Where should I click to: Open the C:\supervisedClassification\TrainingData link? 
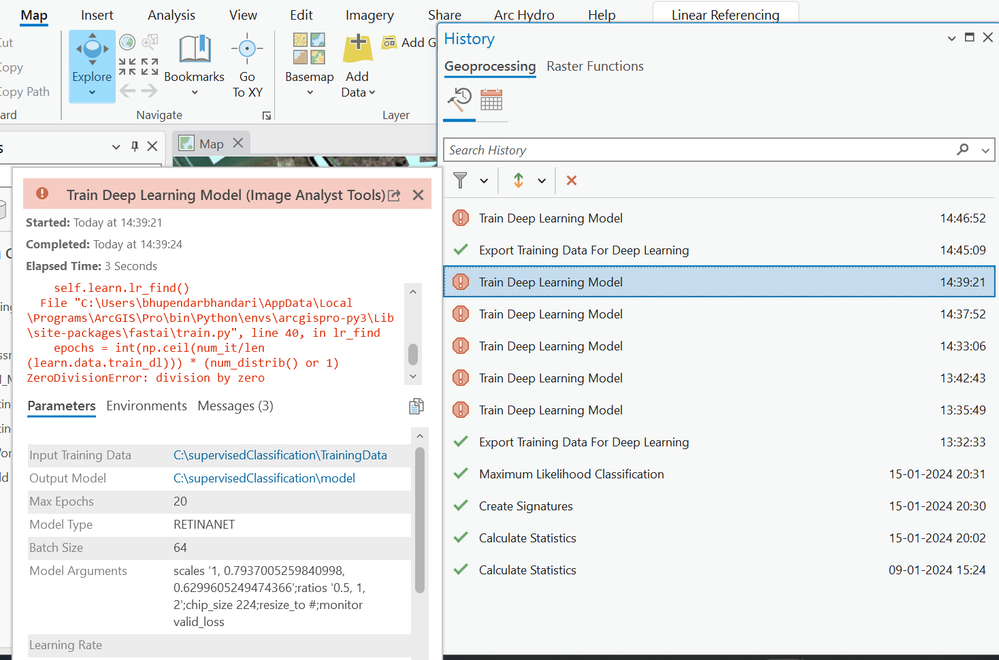coord(280,455)
